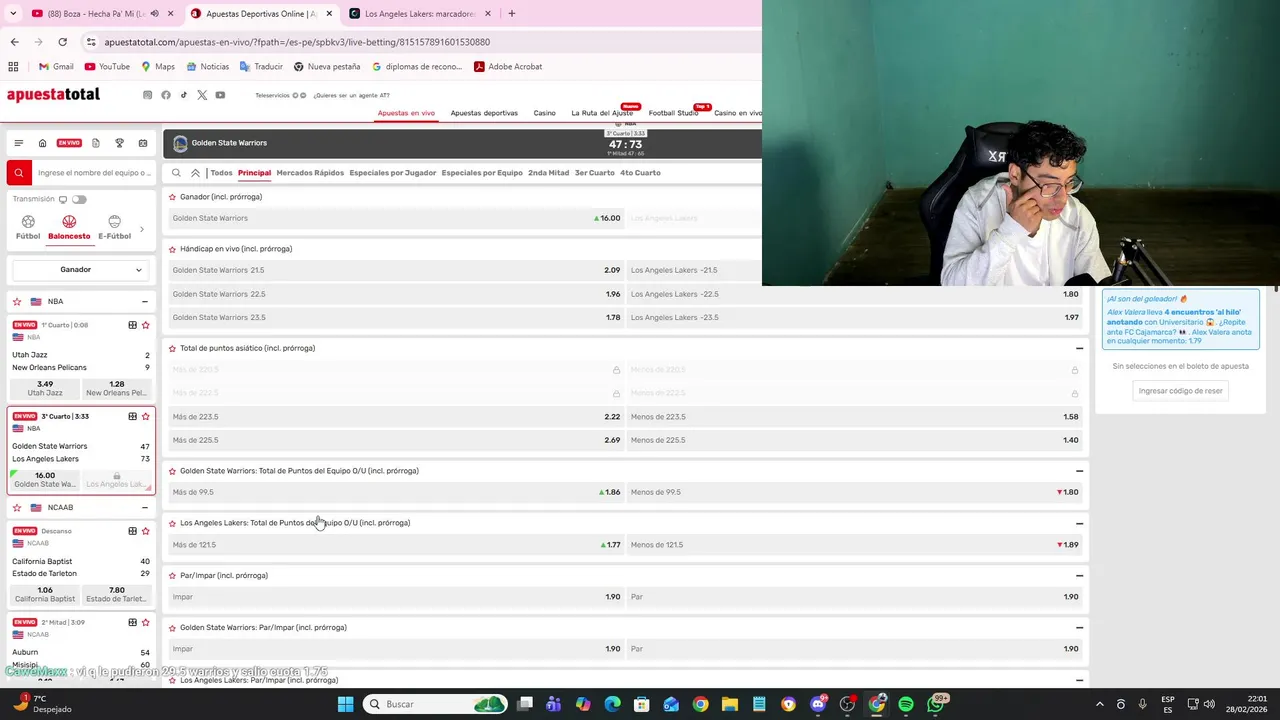
Task: Favorite Utah Jazz match star icon
Action: [x=145, y=325]
